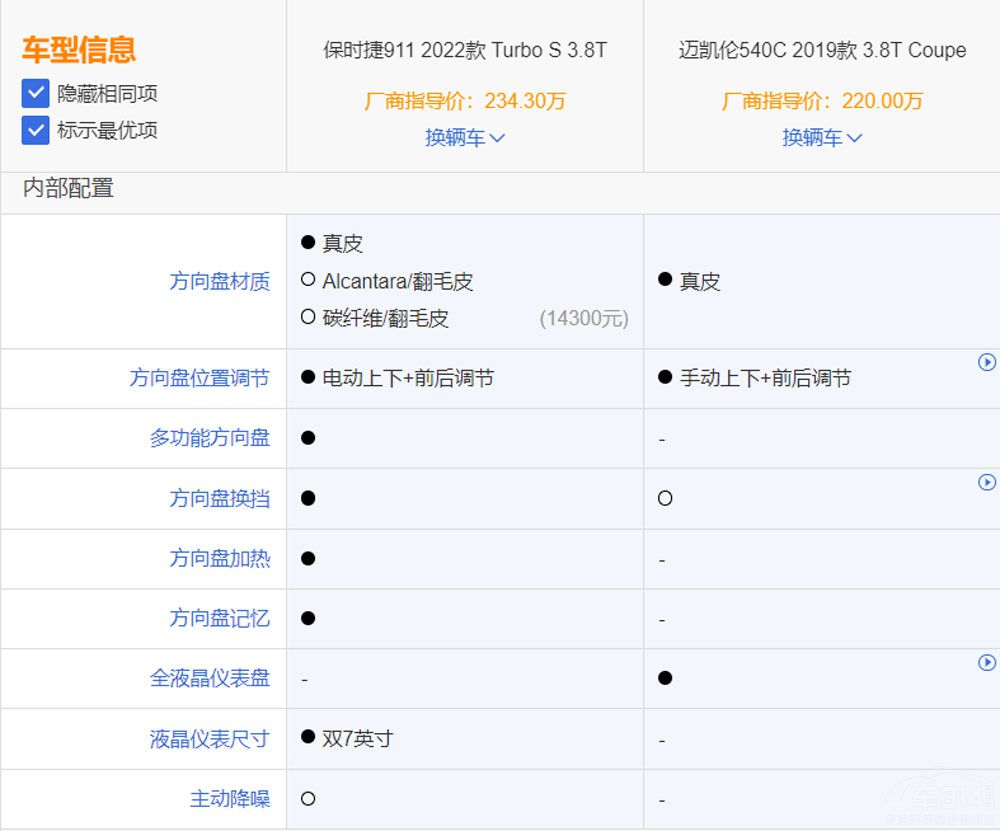Open the 方向盘材质 parameter link
This screenshot has width=1000, height=831.
(219, 282)
